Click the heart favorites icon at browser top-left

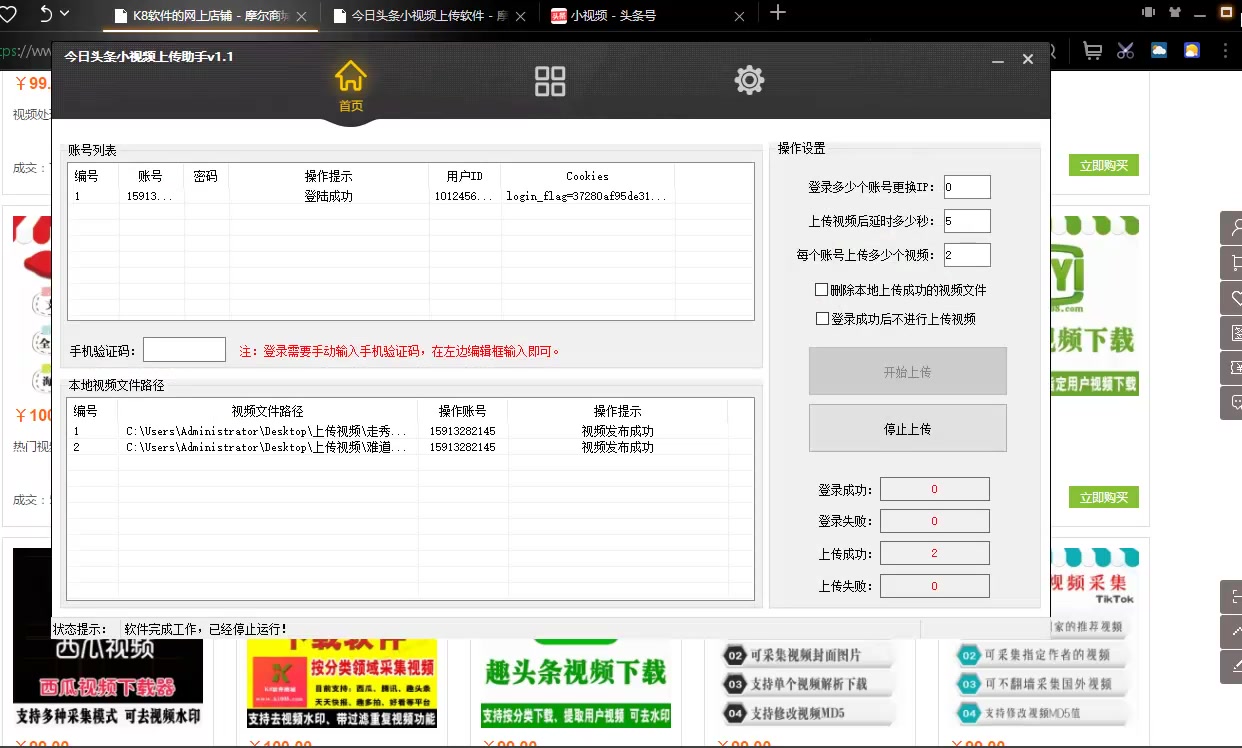point(7,14)
